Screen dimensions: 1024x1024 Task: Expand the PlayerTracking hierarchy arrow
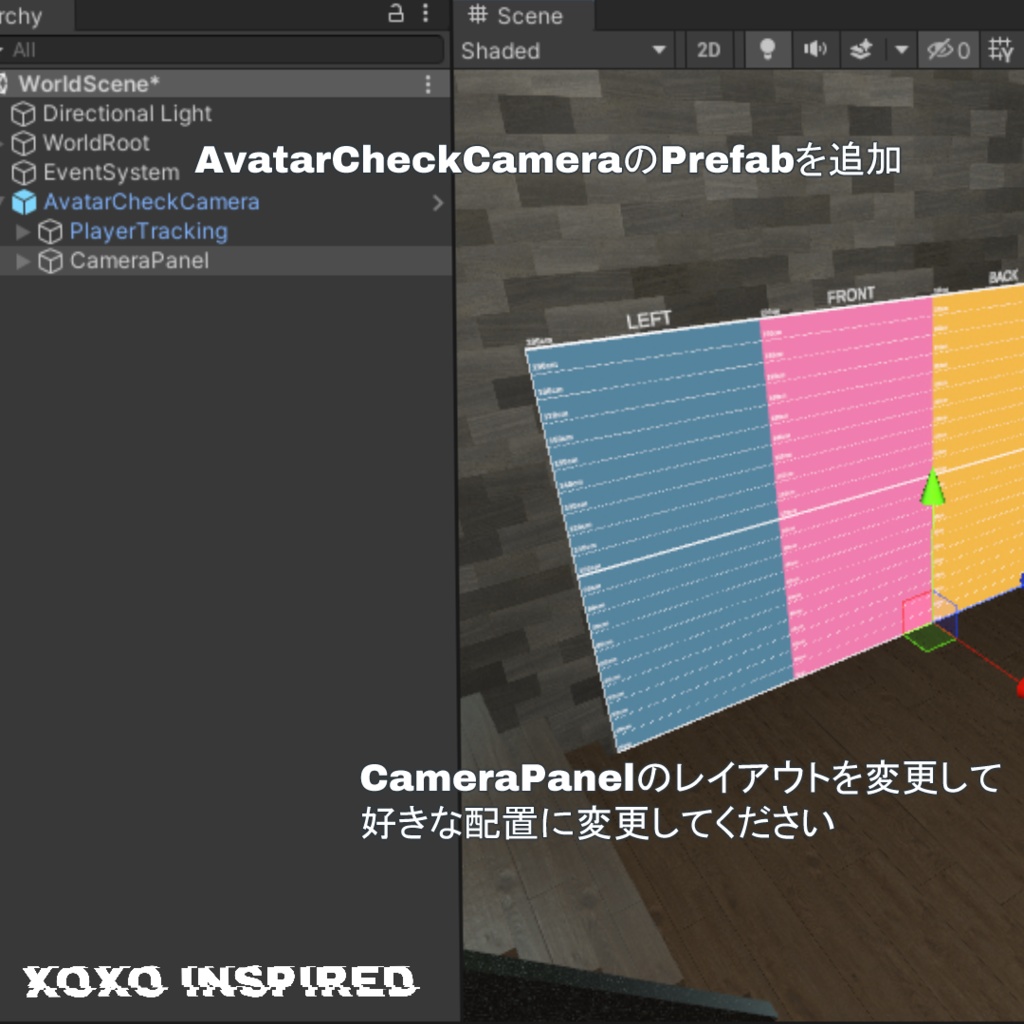pos(22,231)
